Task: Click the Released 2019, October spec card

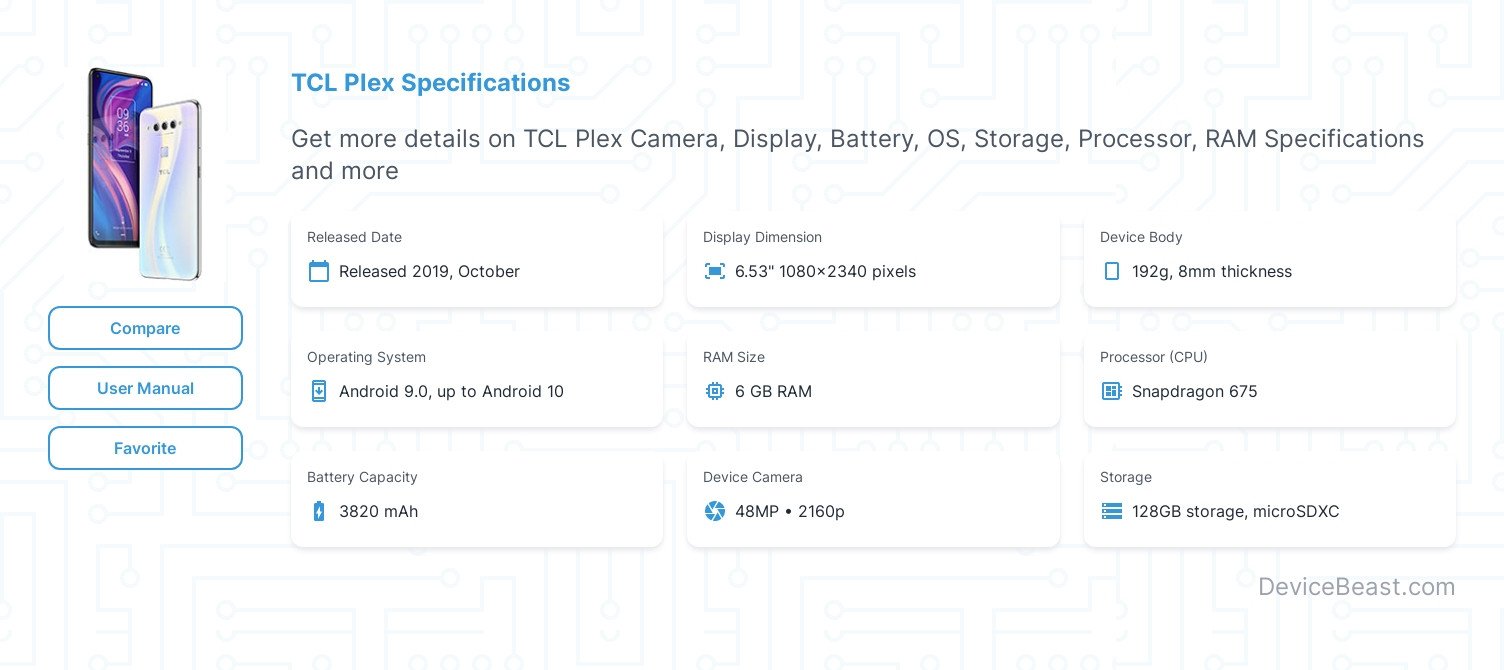Action: [x=476, y=260]
